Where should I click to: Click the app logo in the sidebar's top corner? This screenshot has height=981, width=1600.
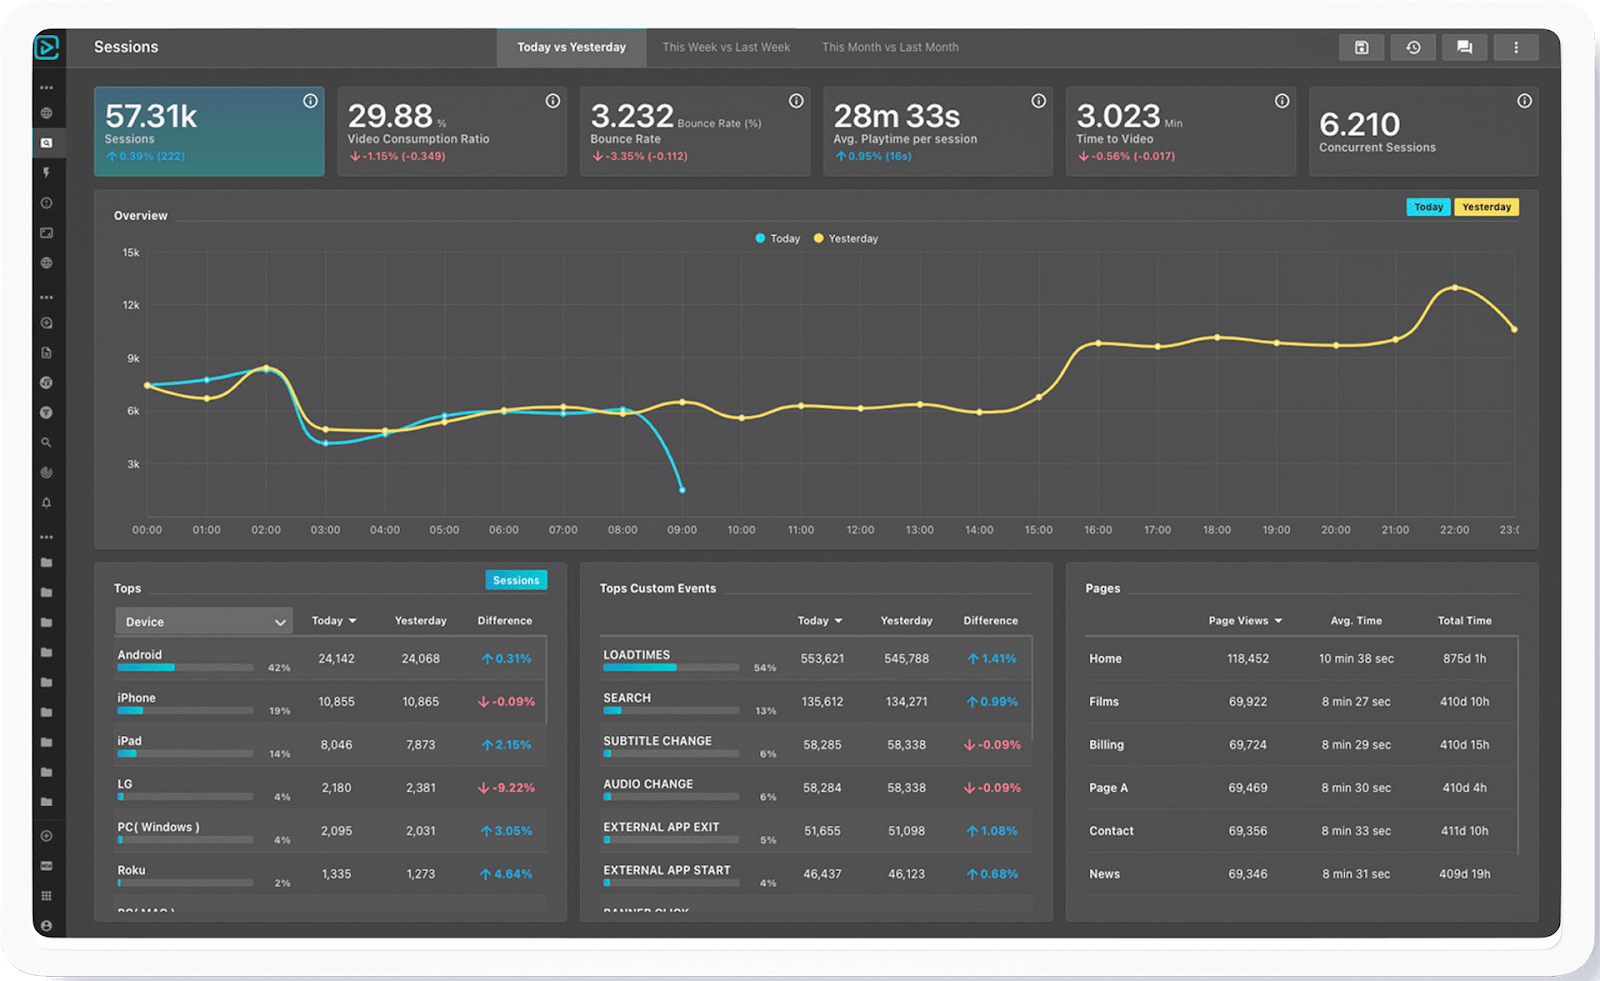point(46,47)
